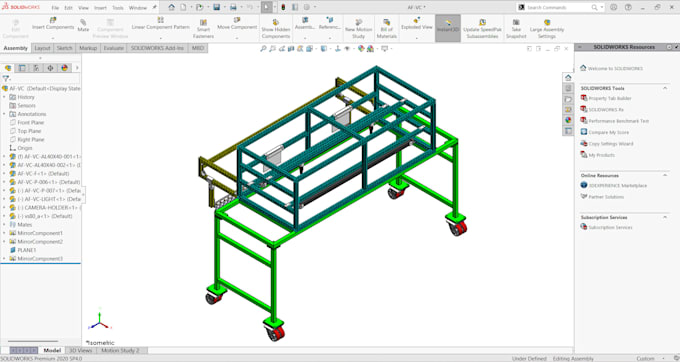680x362 pixels.
Task: Collapse the SOLIDWORKS Tools section
Action: click(665, 88)
